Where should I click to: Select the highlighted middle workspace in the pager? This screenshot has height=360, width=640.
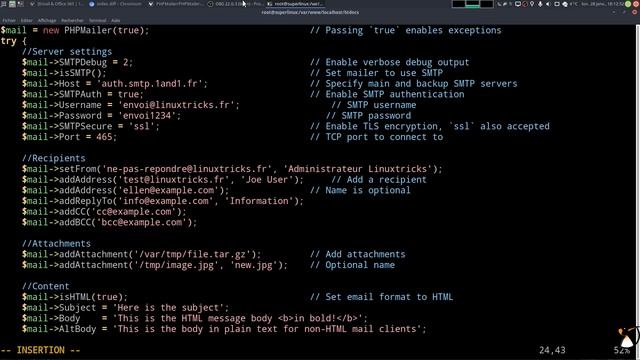click(x=472, y=4)
